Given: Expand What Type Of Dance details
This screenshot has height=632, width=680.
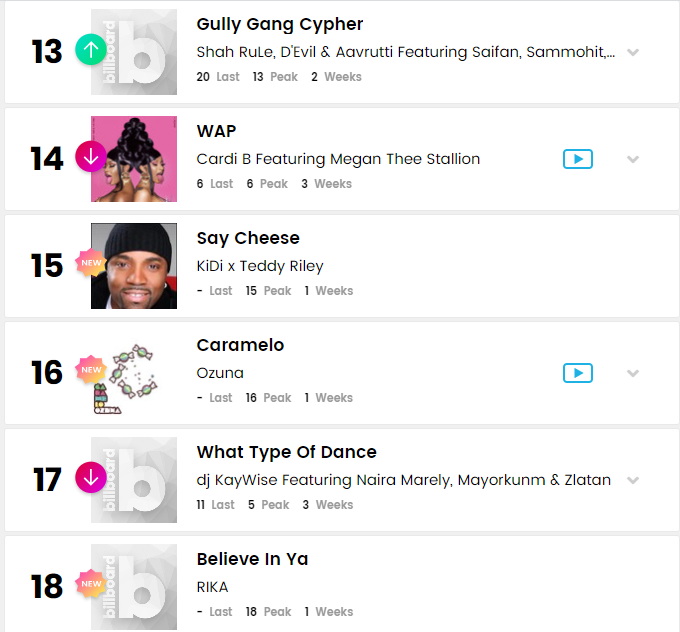Looking at the screenshot, I should click(x=633, y=480).
